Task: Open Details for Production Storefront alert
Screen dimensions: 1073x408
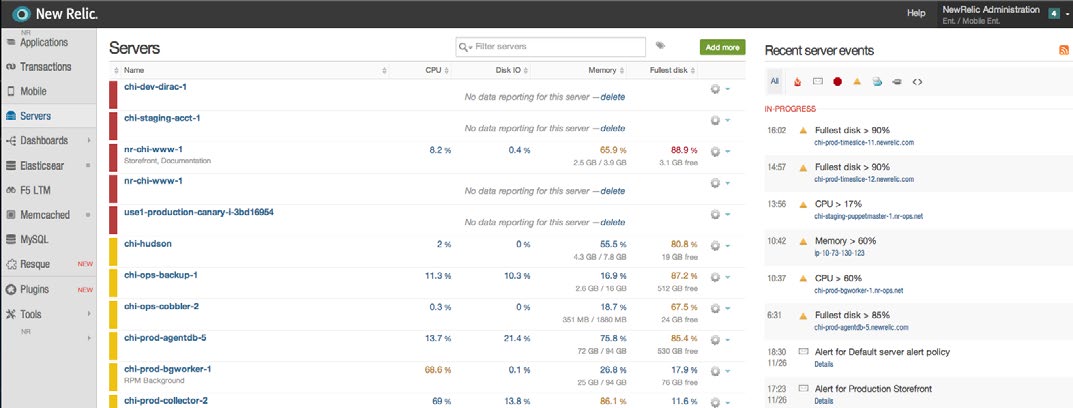Action: pos(824,401)
